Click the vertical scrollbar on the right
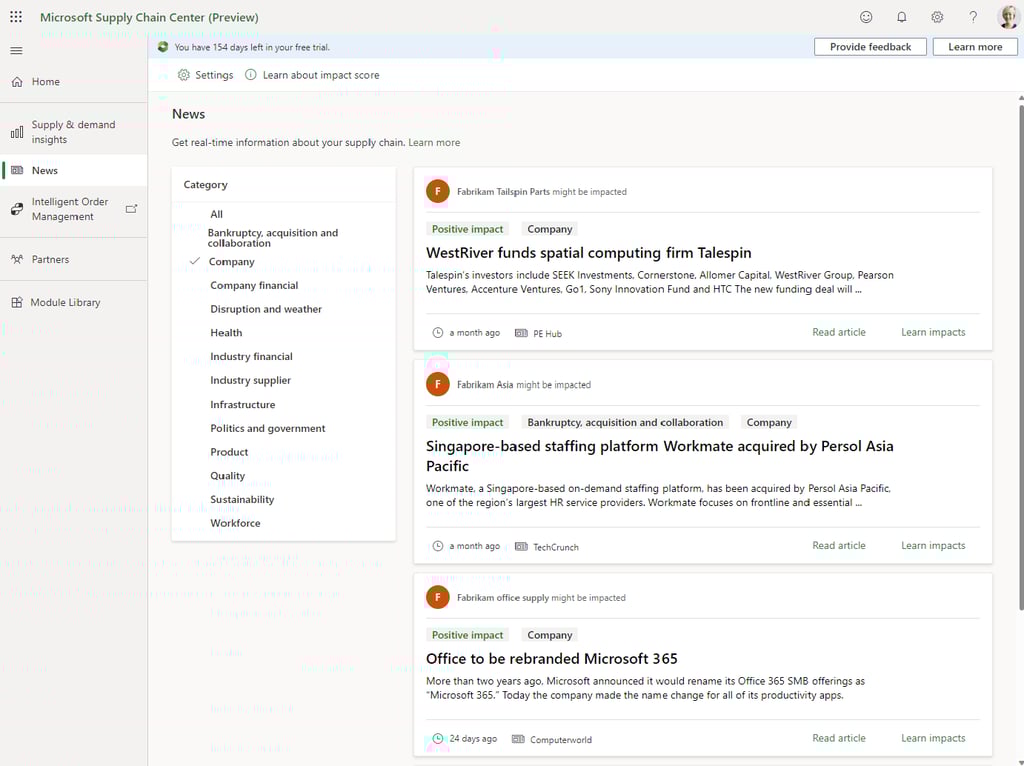The image size is (1024, 766). click(1019, 400)
